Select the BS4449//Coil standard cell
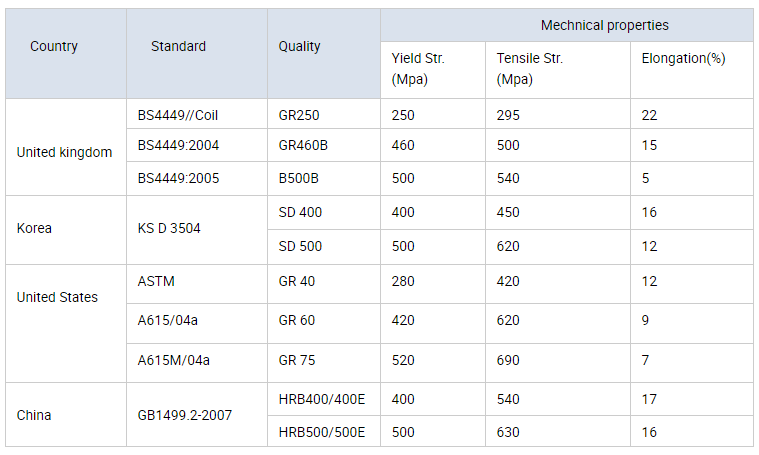 [x=197, y=114]
